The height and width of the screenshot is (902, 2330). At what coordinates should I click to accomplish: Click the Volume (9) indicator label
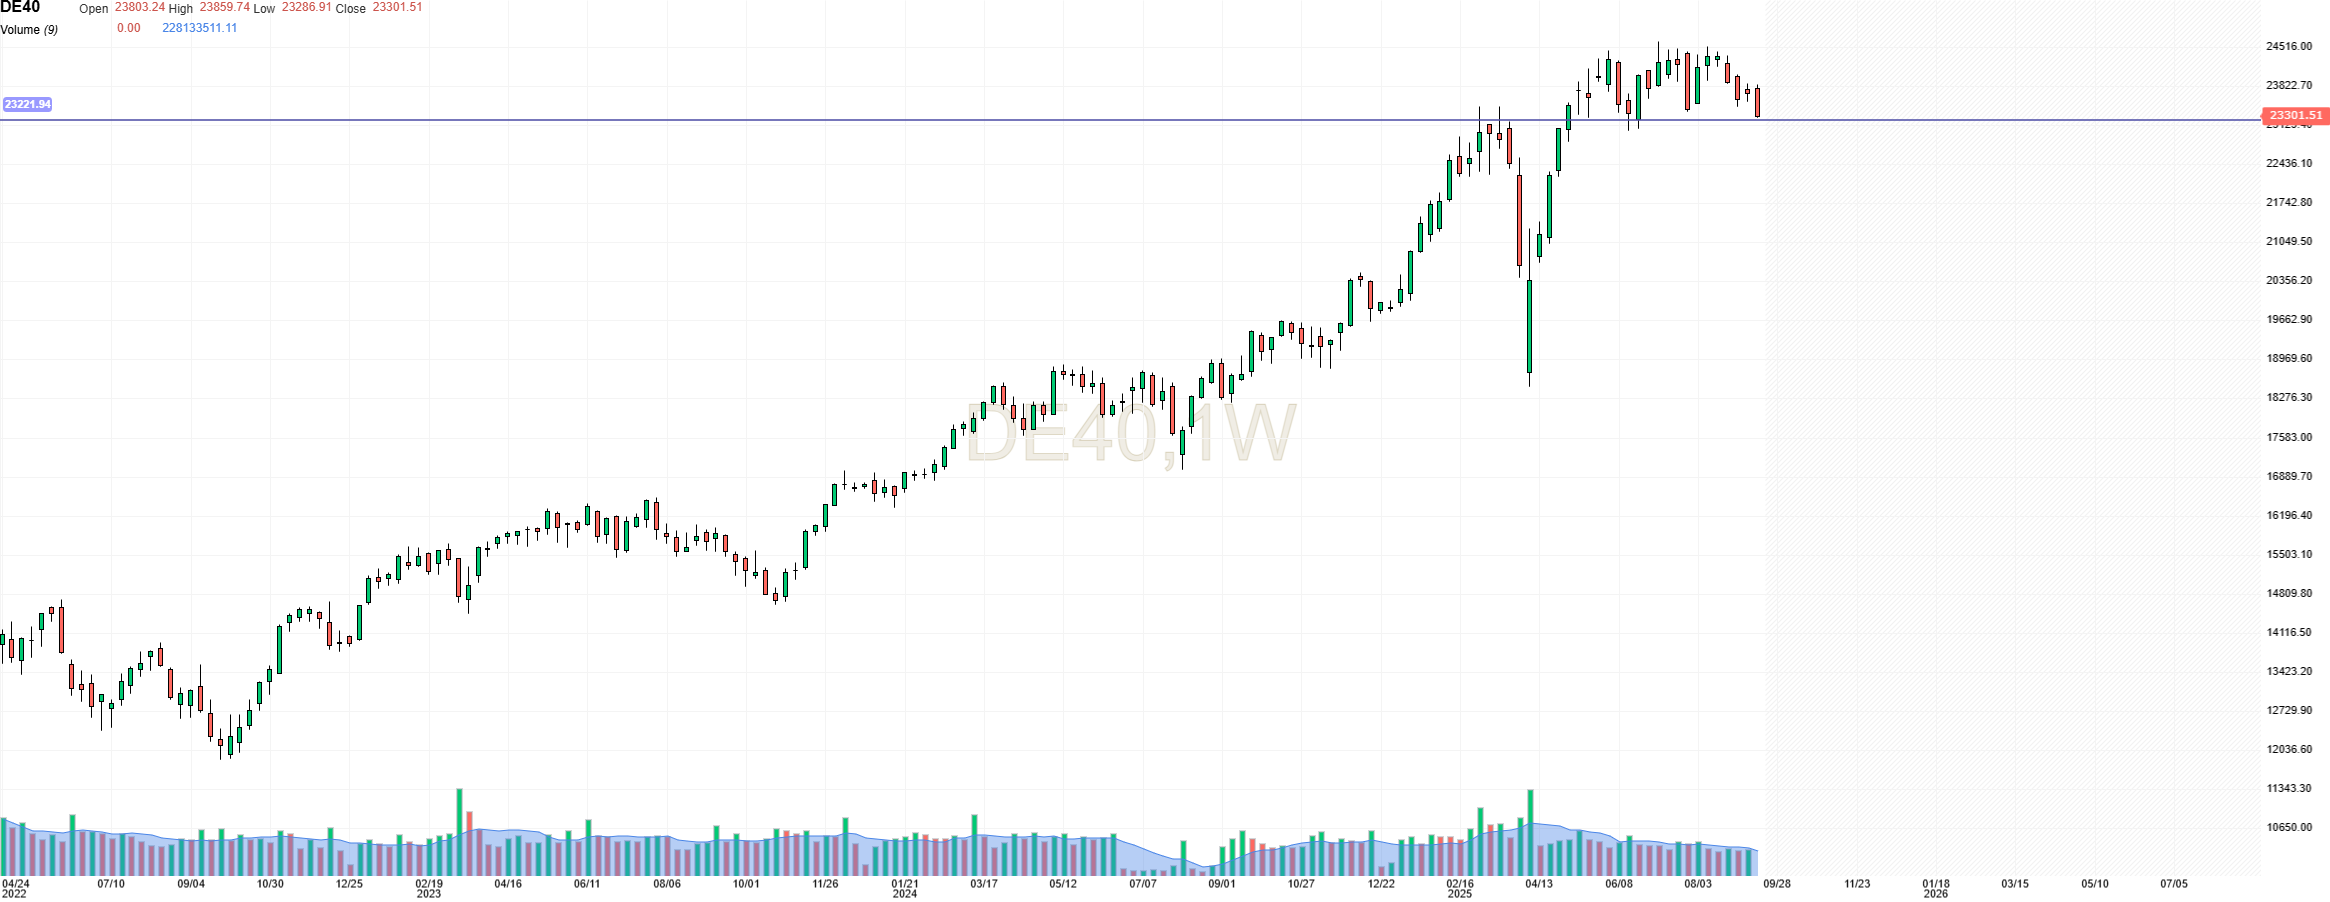pyautogui.click(x=29, y=30)
